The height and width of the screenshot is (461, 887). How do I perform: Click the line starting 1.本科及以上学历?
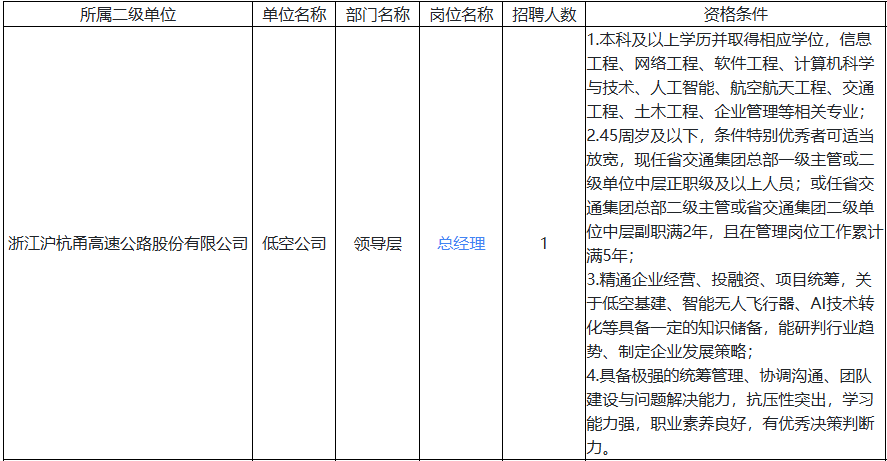coord(730,40)
